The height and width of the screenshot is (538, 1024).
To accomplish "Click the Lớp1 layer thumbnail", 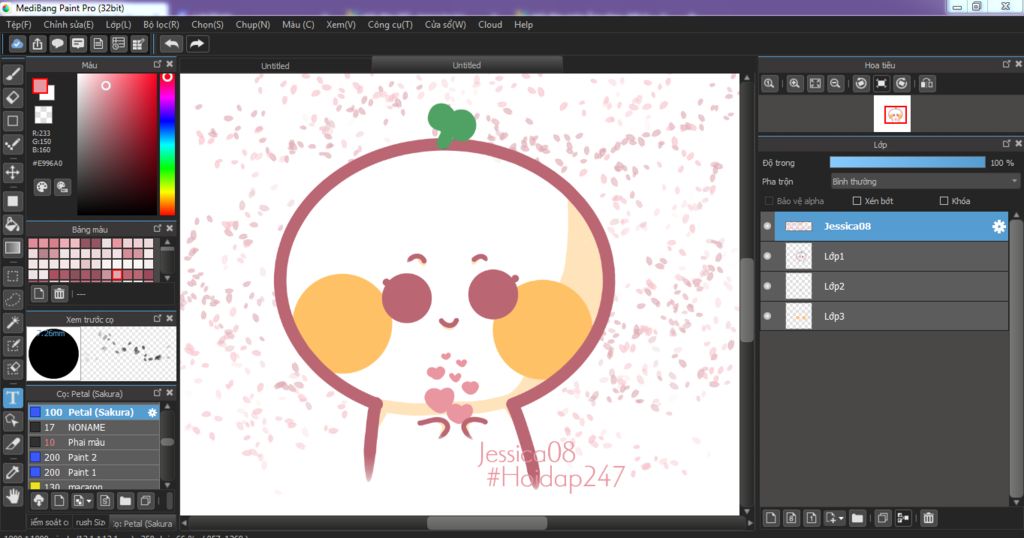I will [799, 256].
